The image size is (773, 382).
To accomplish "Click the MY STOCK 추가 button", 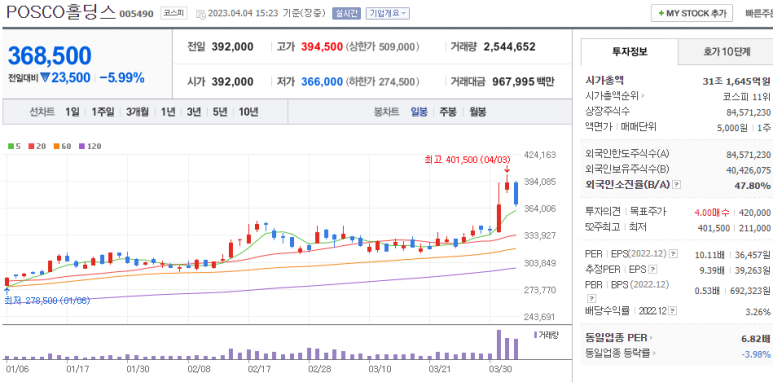I will point(692,13).
